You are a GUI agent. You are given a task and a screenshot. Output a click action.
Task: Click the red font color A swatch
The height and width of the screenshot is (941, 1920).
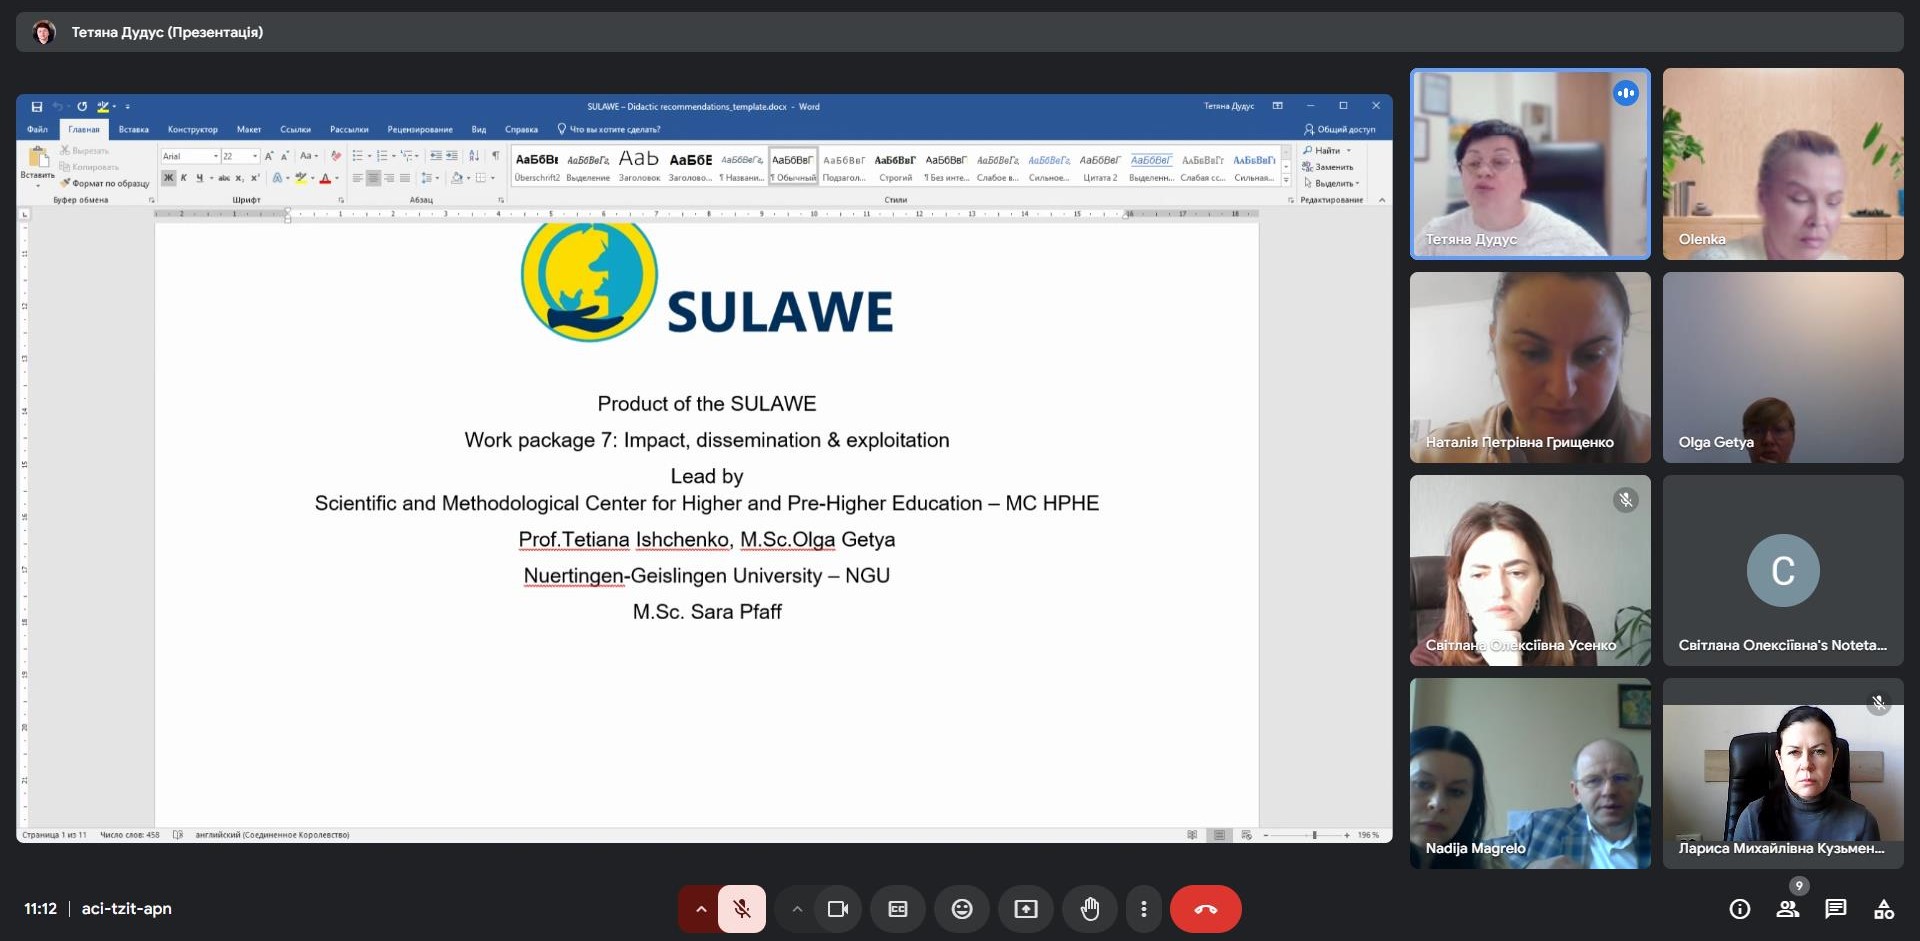tap(325, 178)
